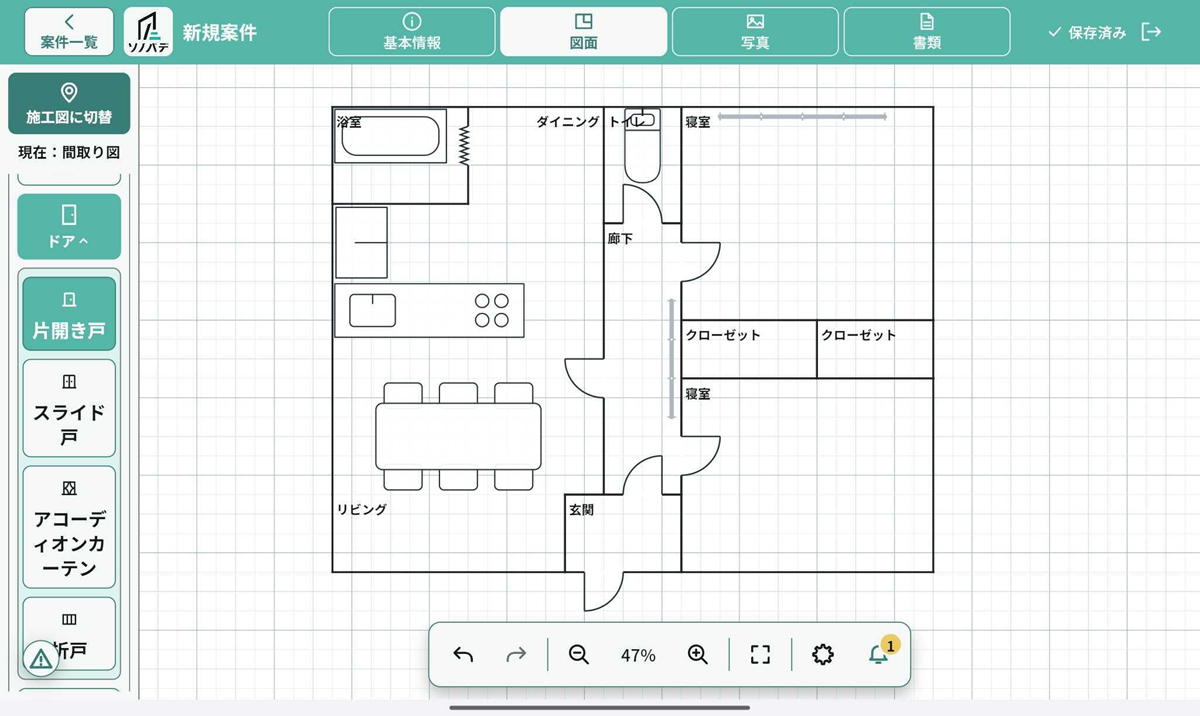Open notifications bell
The height and width of the screenshot is (716, 1200).
879,655
